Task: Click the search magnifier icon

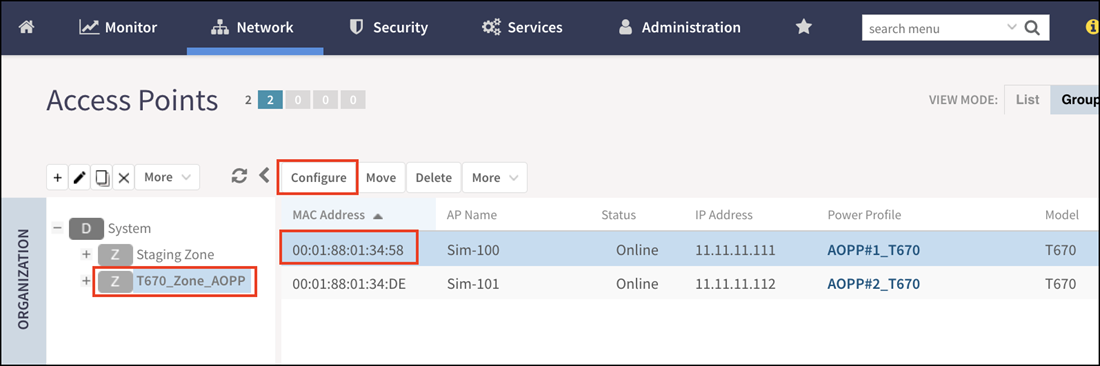Action: point(1032,29)
